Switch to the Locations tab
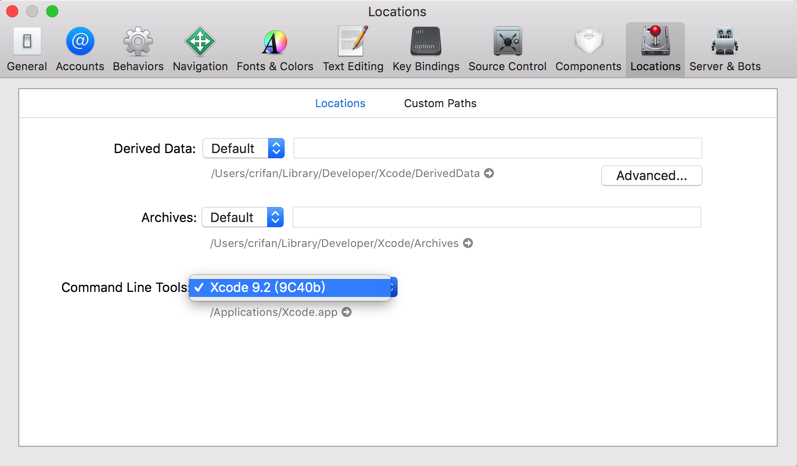This screenshot has height=466, width=797. point(340,103)
